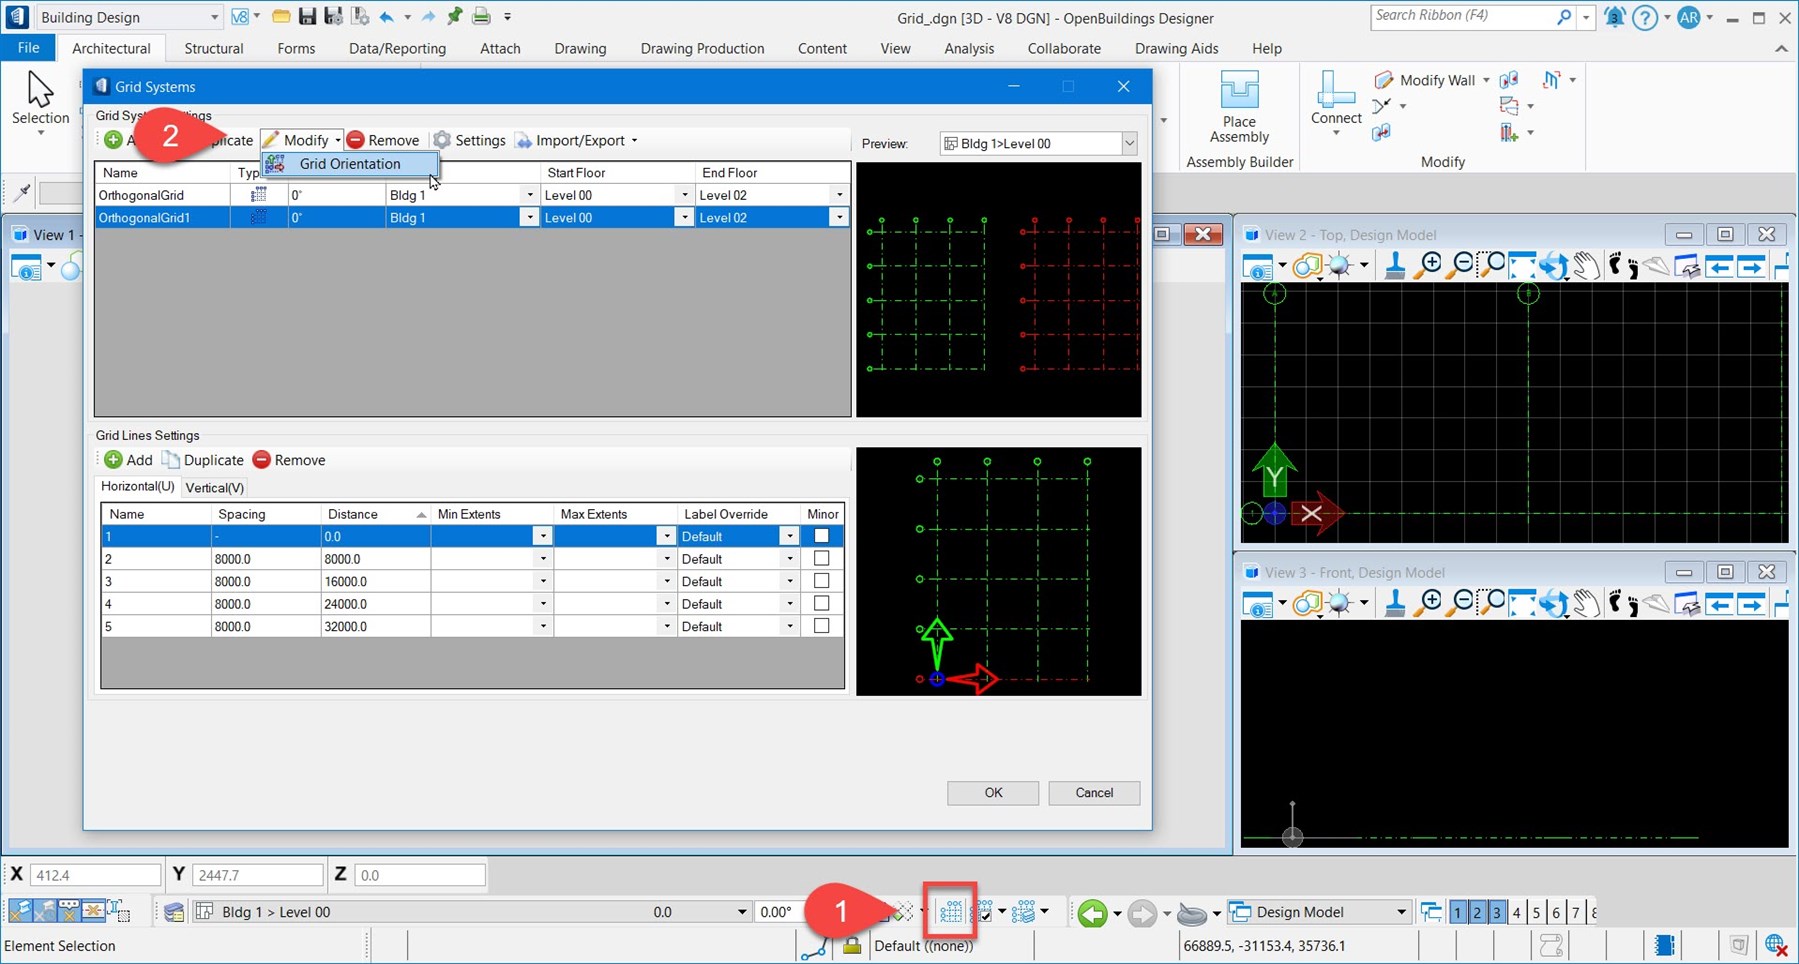1799x964 pixels.
Task: Switch to the Vertical(V) tab
Action: pyautogui.click(x=214, y=488)
